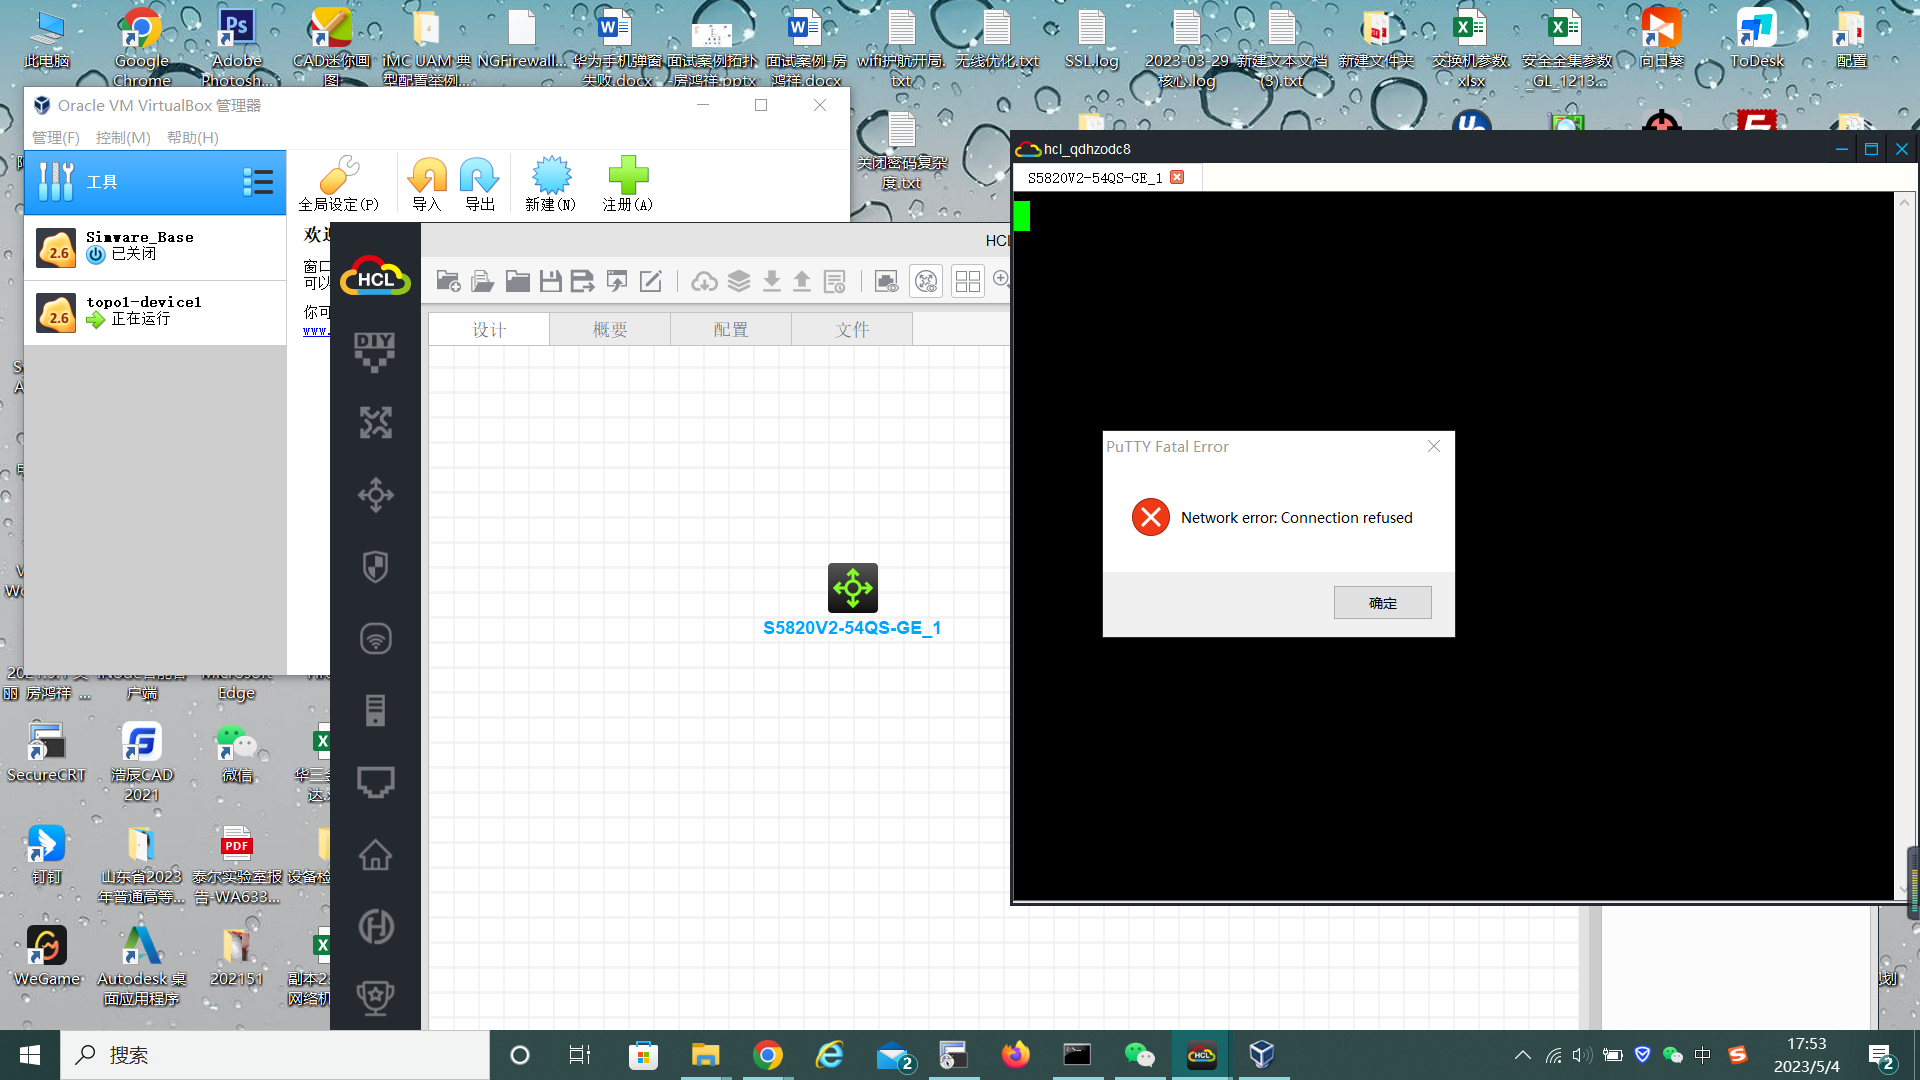Click the Windows taskbar search box

click(x=275, y=1055)
